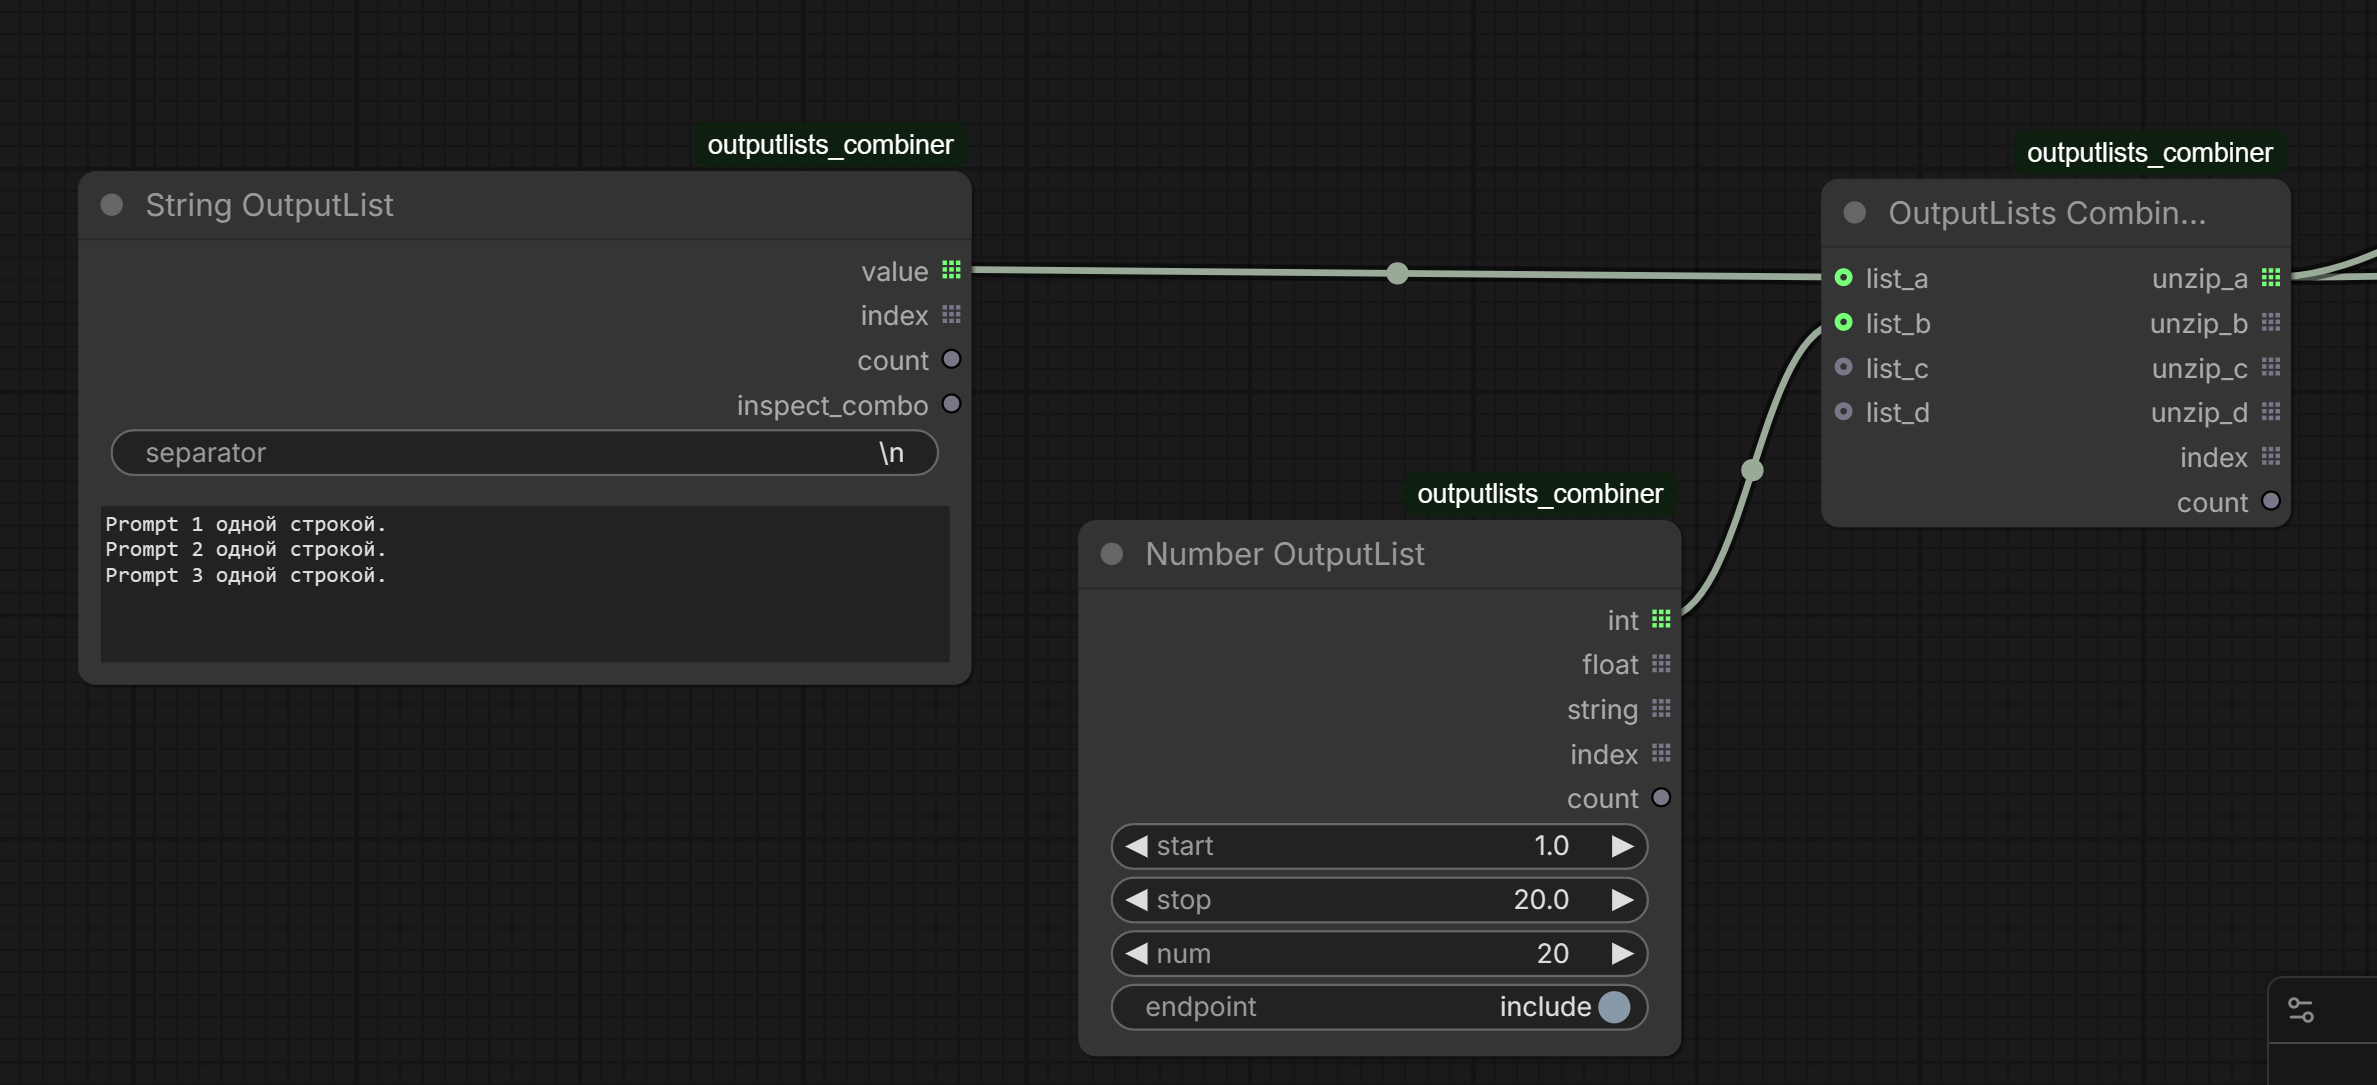
Task: Click the outputlists_combiner badge above String OutputList
Action: 830,145
